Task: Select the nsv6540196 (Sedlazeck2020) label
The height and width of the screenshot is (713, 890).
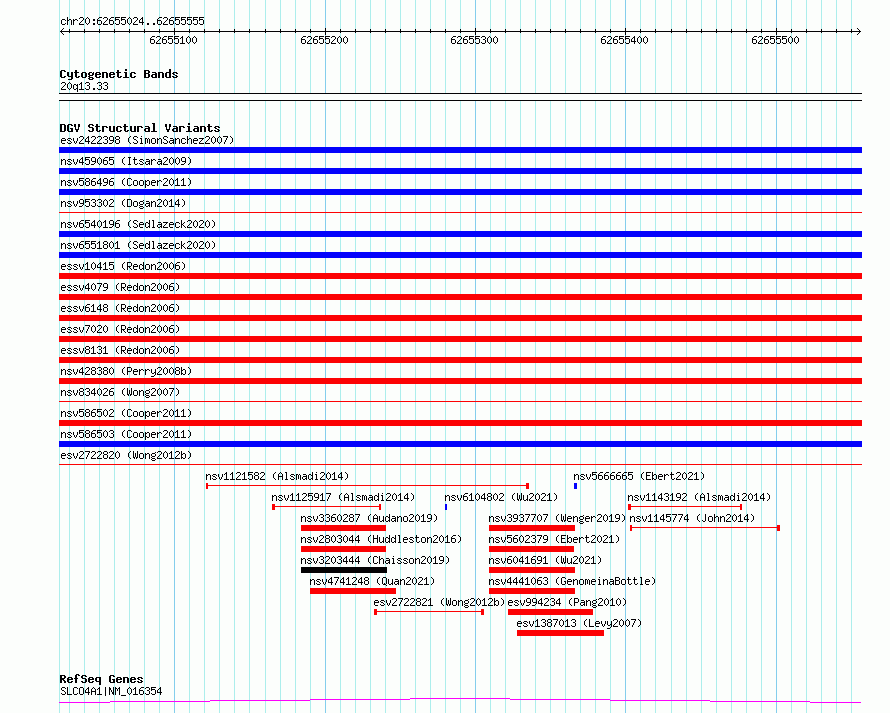Action: pos(138,224)
